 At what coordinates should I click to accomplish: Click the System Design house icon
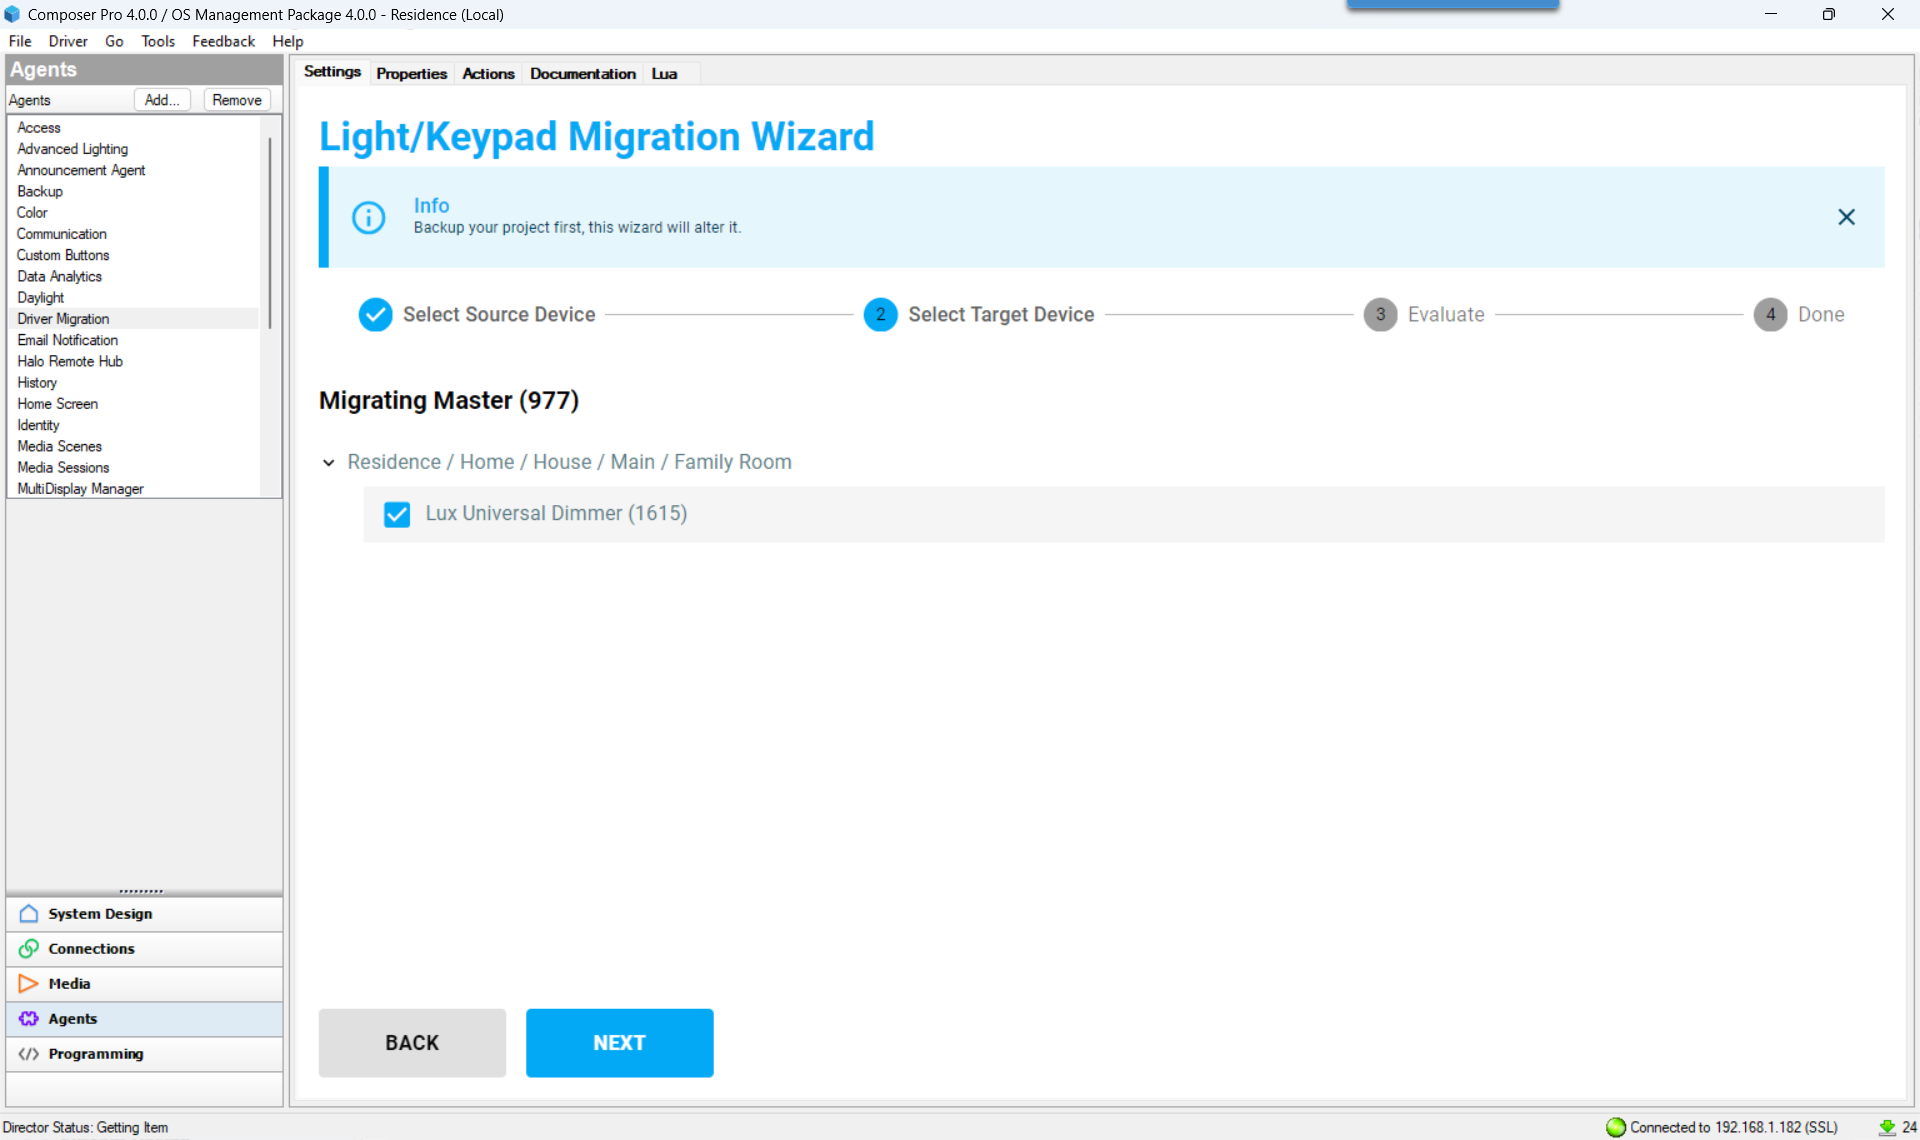point(29,914)
